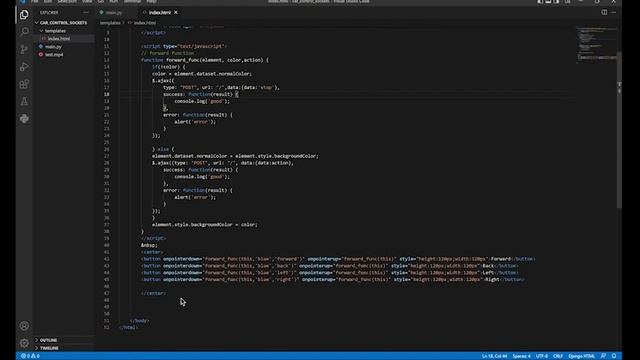
Task: Open the Search view in activity bar
Action: [x=24, y=31]
